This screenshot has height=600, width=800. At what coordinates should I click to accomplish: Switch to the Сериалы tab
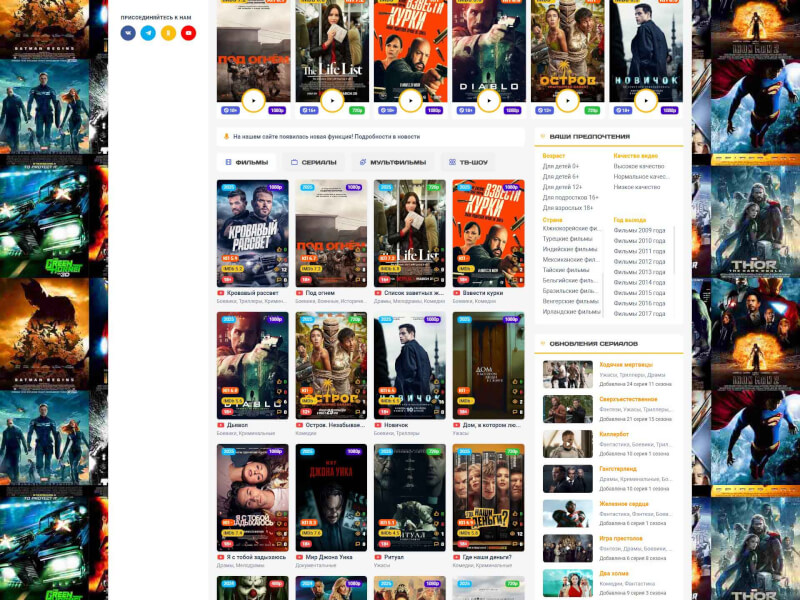click(314, 162)
